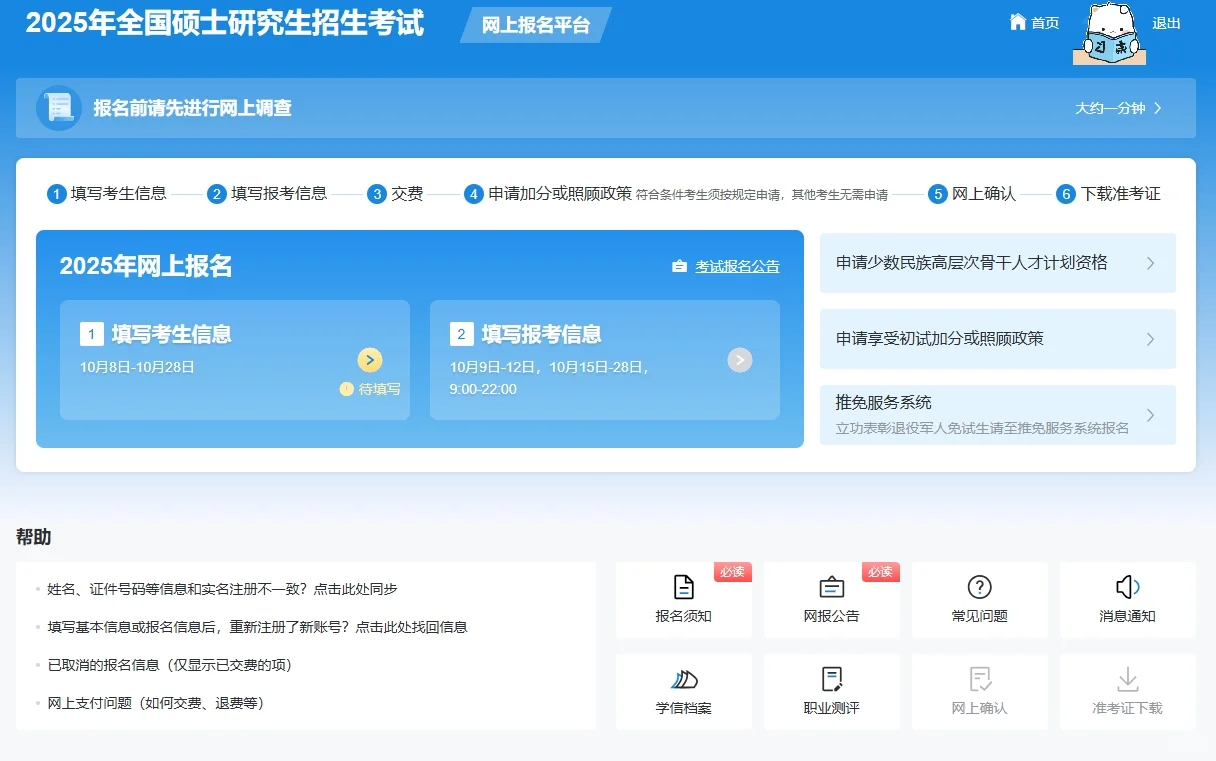Viewport: 1216px width, 761px height.
Task: Access the 学信档案 archive
Action: tap(684, 692)
